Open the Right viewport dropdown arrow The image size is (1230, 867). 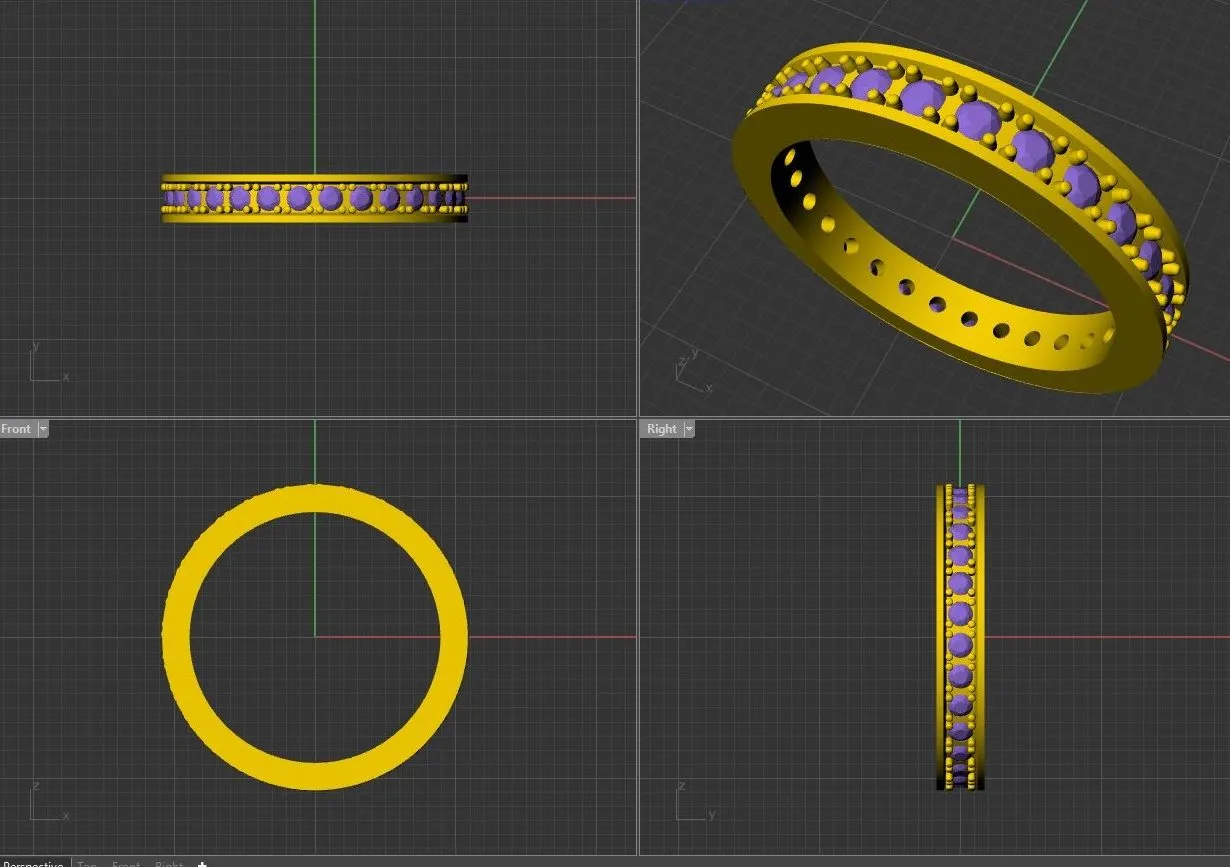click(689, 429)
